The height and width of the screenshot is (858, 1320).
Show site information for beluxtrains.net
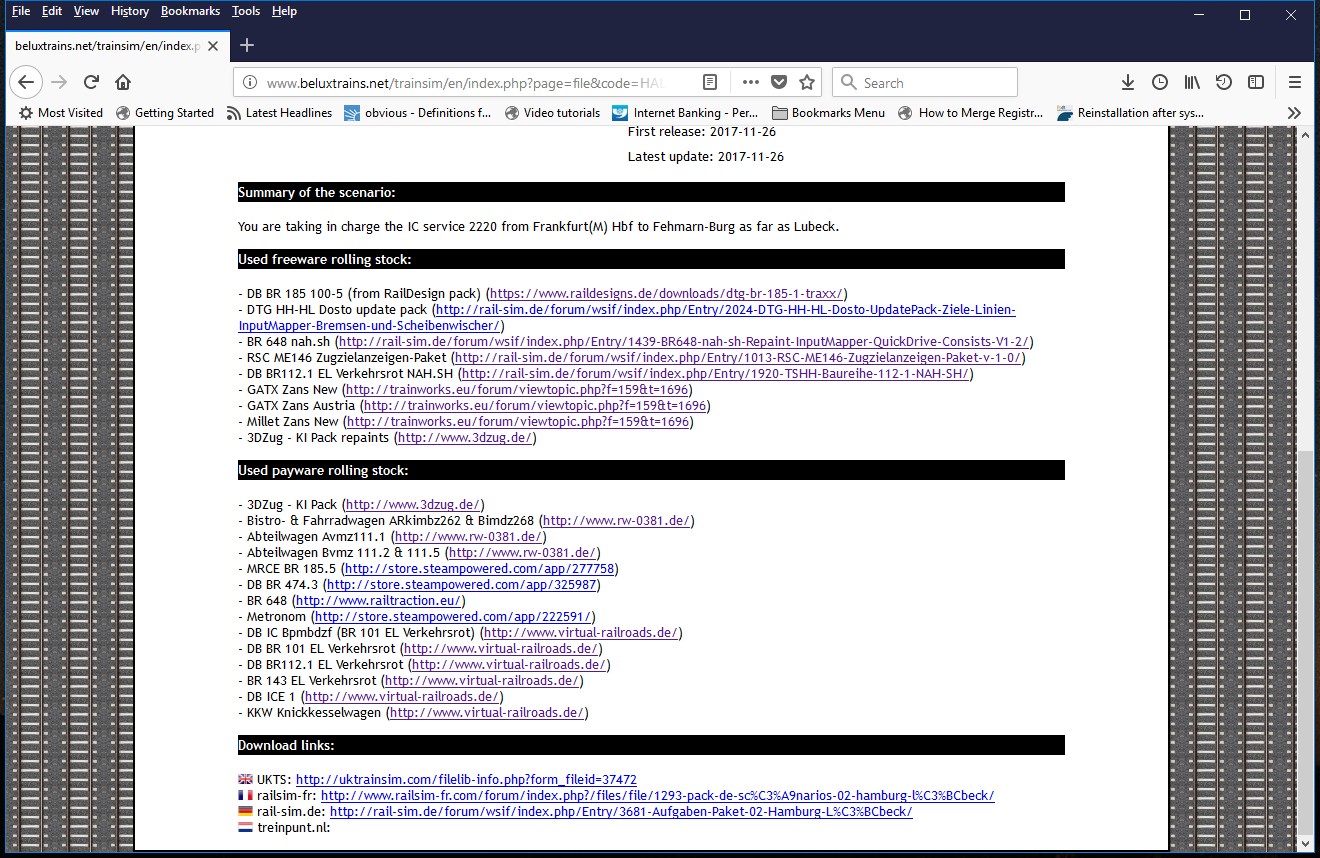[250, 83]
